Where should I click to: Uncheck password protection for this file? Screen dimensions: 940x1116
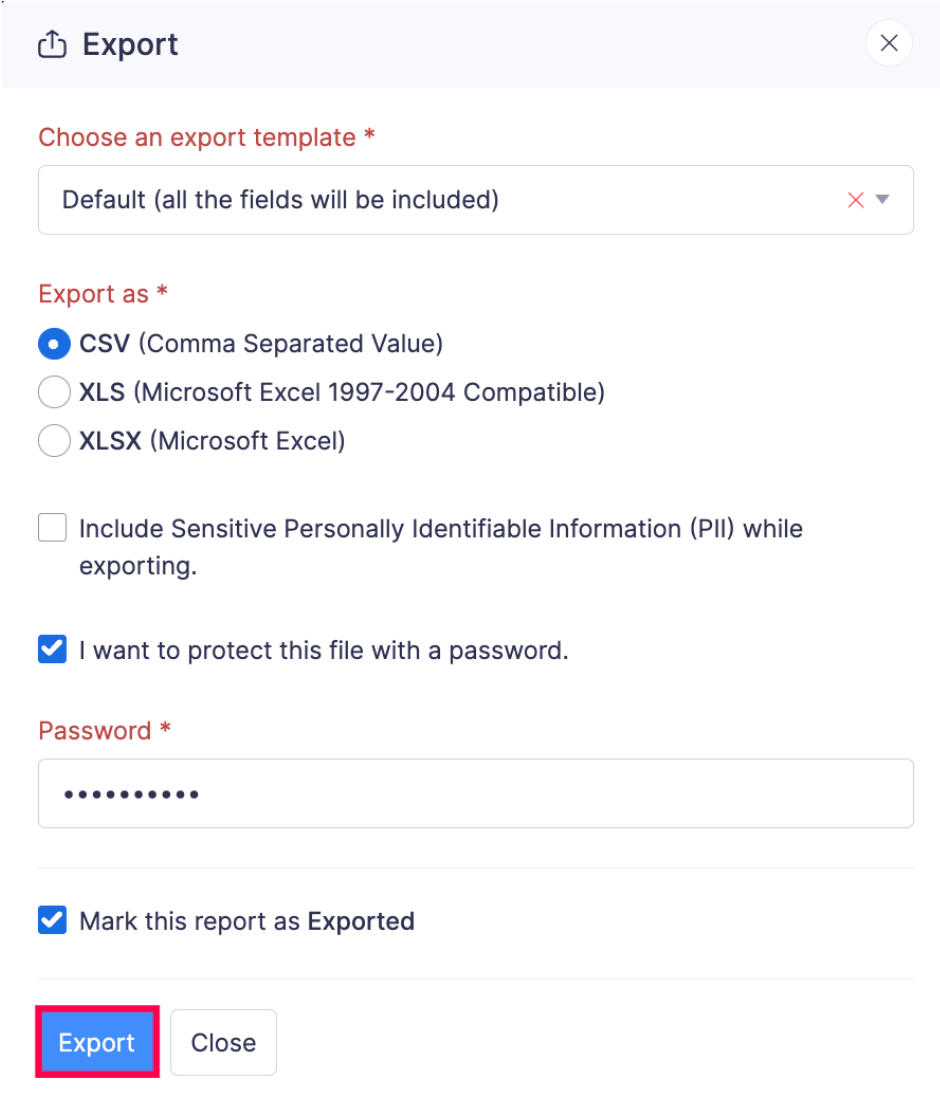[51, 650]
